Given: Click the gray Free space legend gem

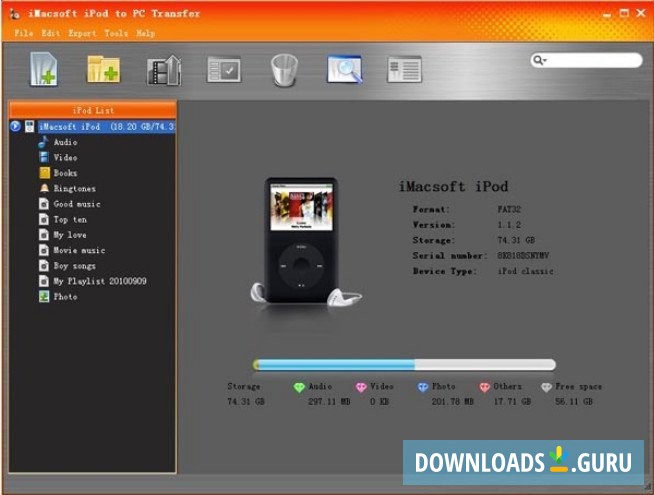Looking at the screenshot, I should [546, 387].
